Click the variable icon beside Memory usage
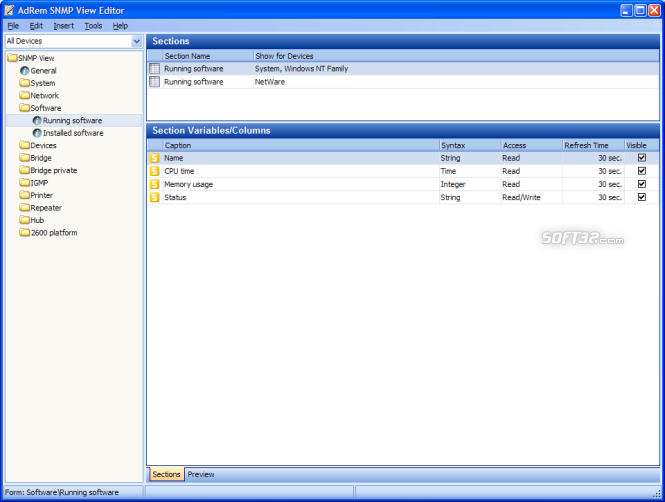This screenshot has height=502, width=665. 154,184
